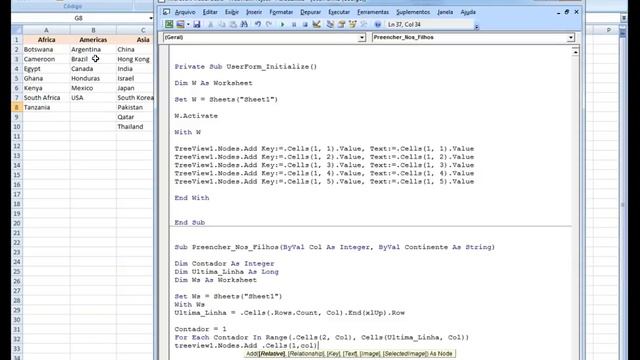Click the Paste toolbar icon
The height and width of the screenshot is (360, 640).
click(x=233, y=24)
